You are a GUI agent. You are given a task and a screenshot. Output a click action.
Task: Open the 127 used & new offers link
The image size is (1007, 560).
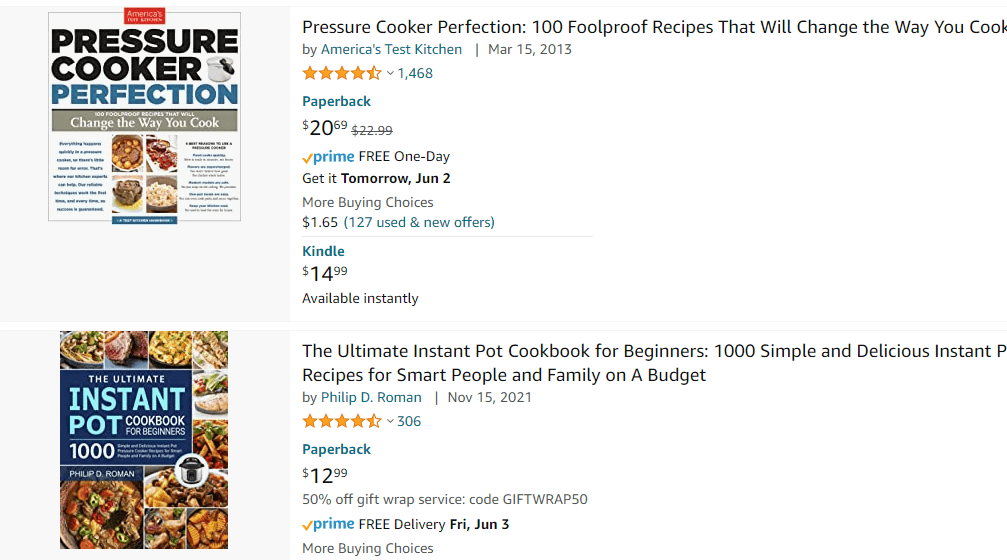point(419,222)
